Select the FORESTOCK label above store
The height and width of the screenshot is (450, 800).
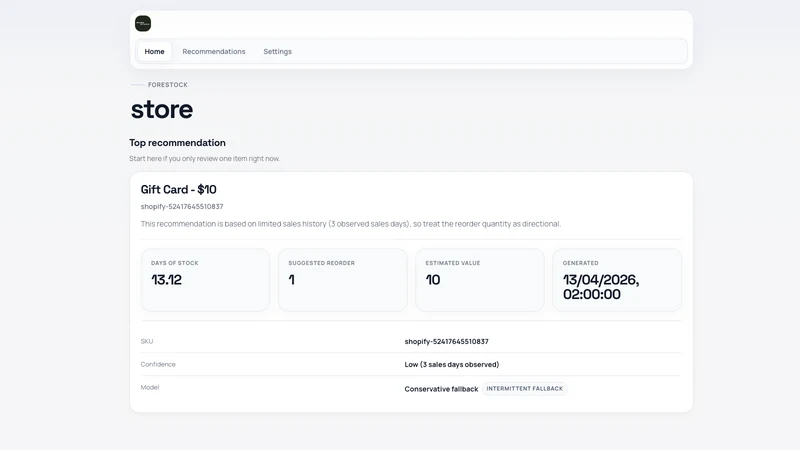click(x=168, y=85)
